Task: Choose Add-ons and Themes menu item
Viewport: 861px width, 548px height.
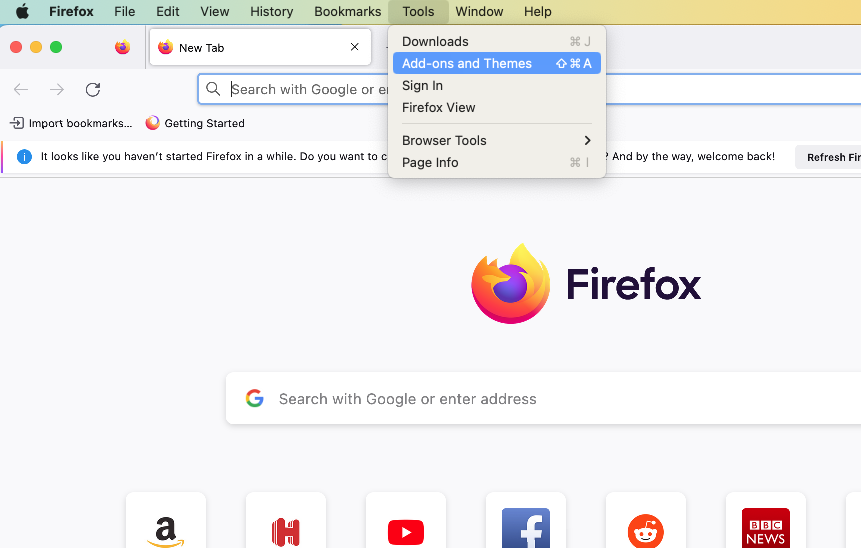Action: (x=497, y=64)
